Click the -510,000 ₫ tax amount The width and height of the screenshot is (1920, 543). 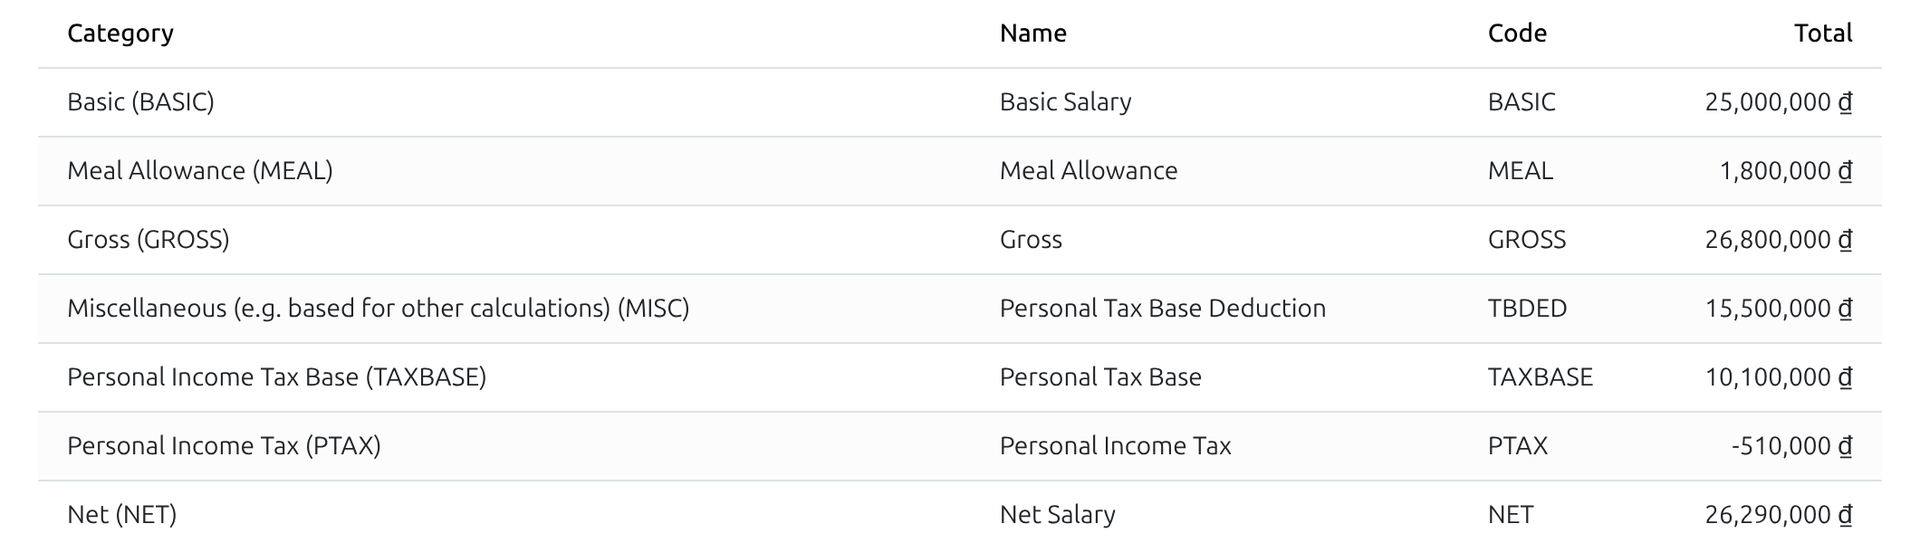coord(1792,446)
